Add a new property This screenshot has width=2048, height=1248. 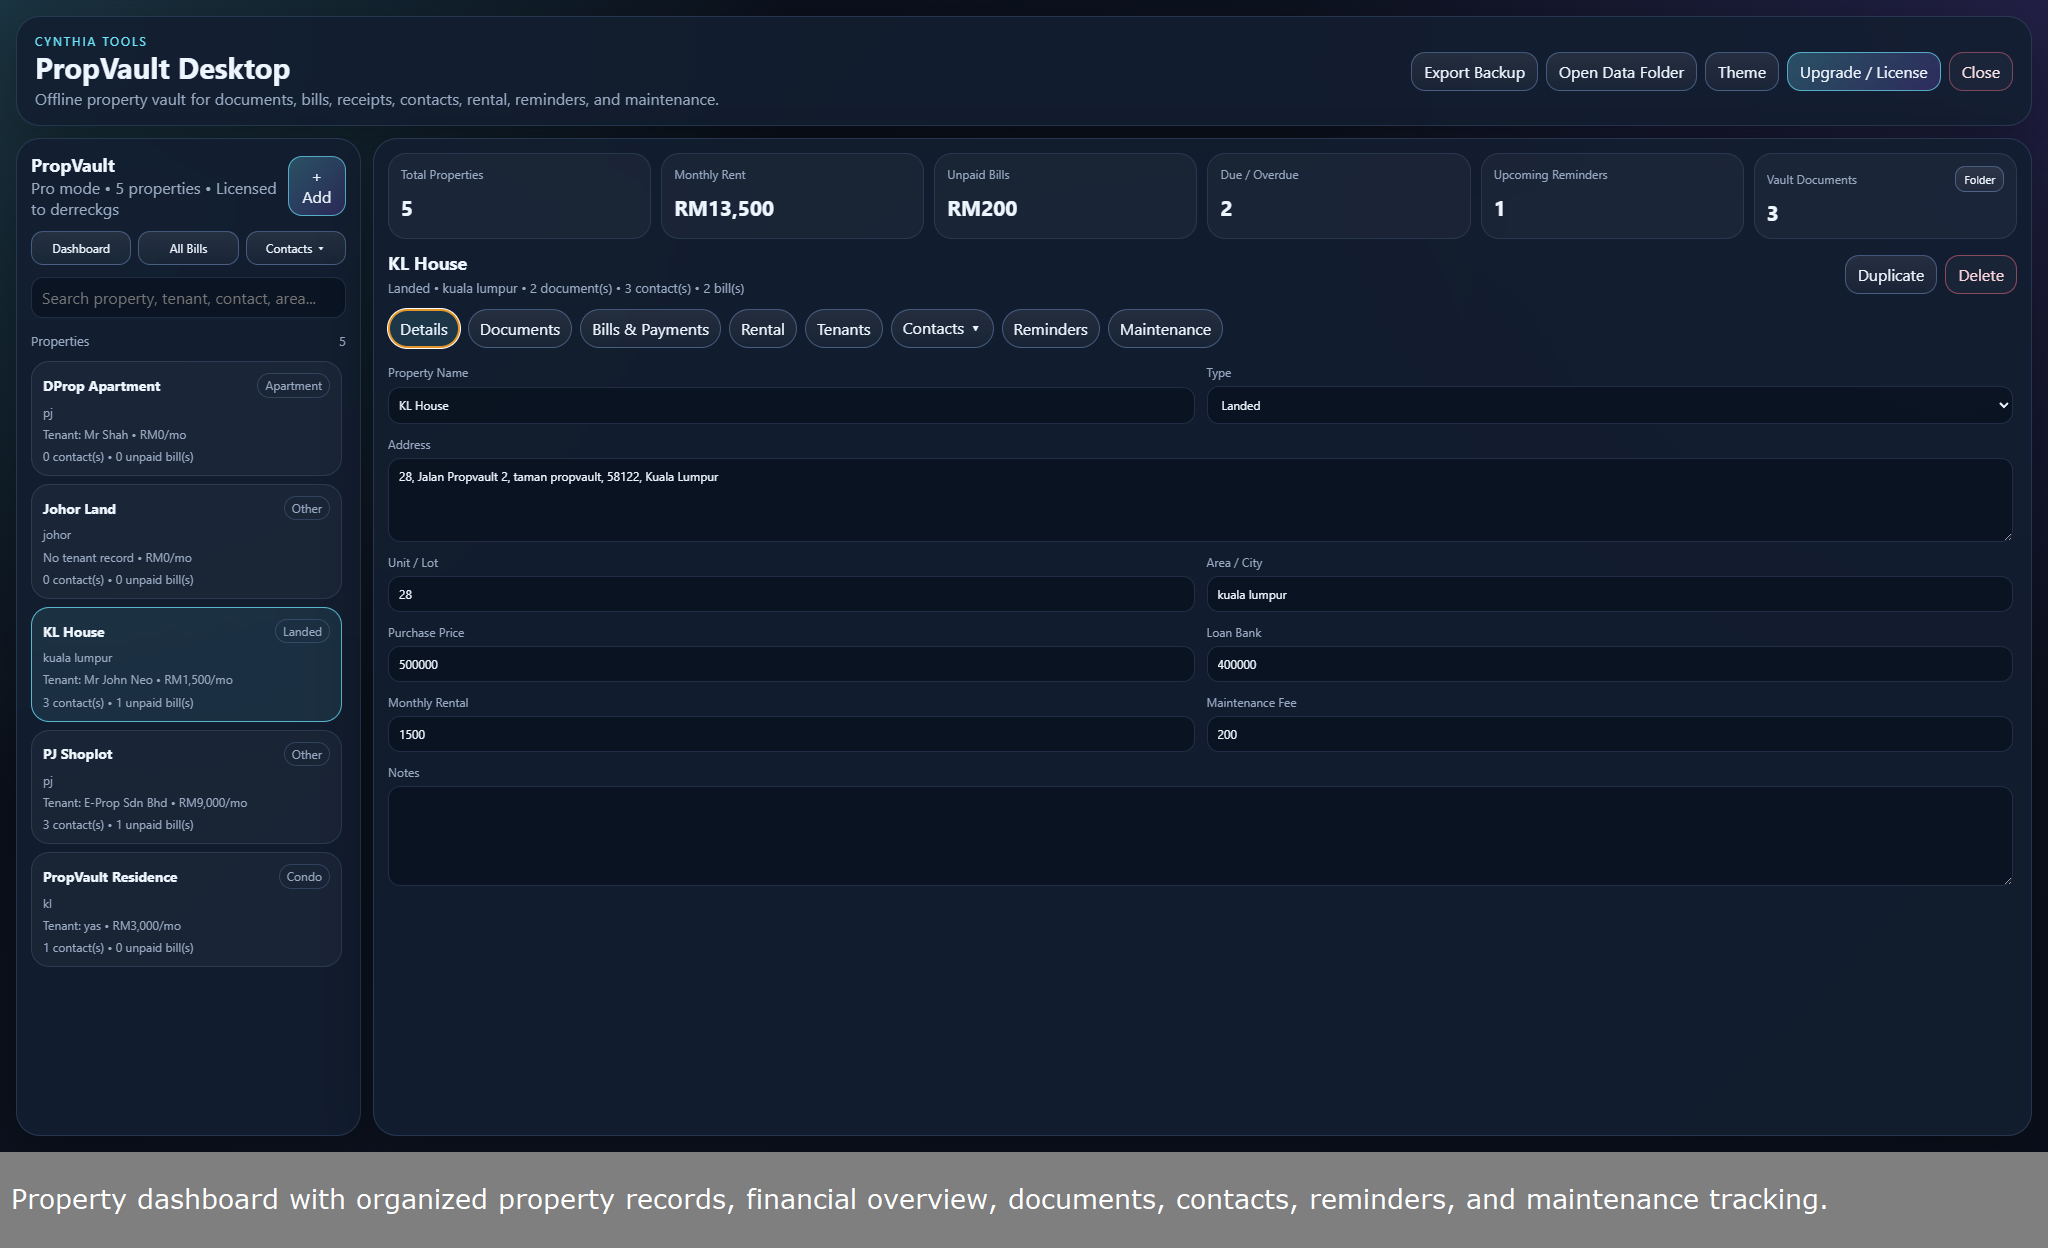[x=316, y=186]
